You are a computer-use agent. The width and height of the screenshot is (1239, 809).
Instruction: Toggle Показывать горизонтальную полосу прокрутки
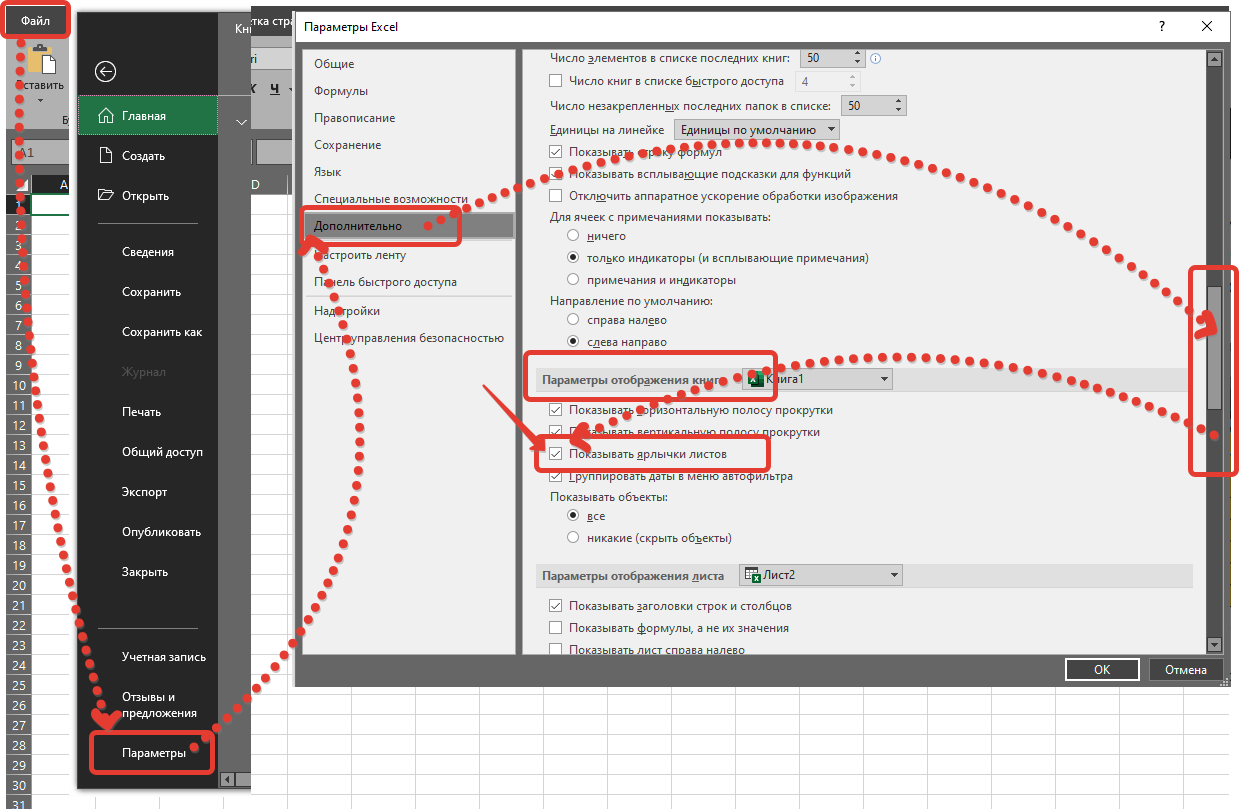tap(557, 410)
